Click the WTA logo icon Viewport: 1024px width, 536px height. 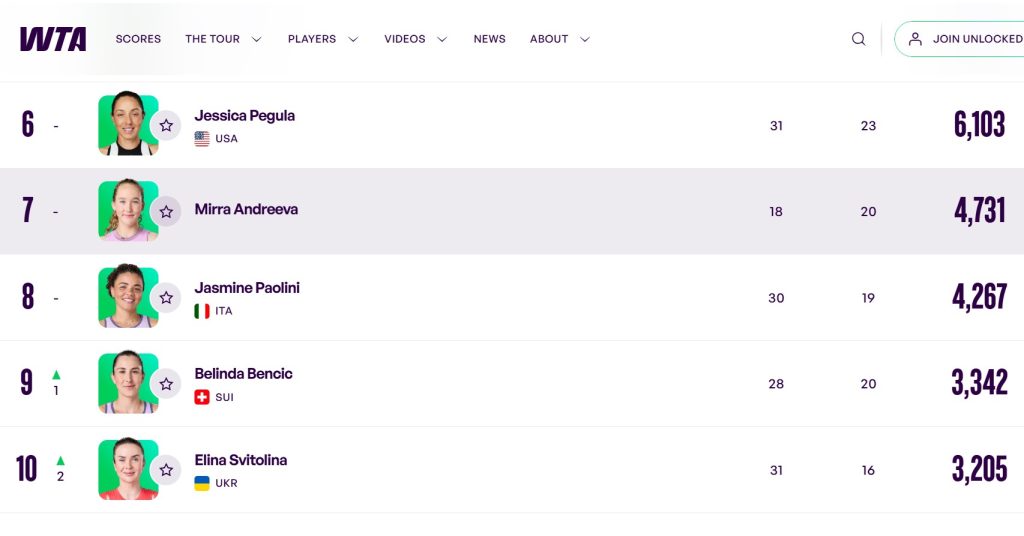pyautogui.click(x=53, y=39)
